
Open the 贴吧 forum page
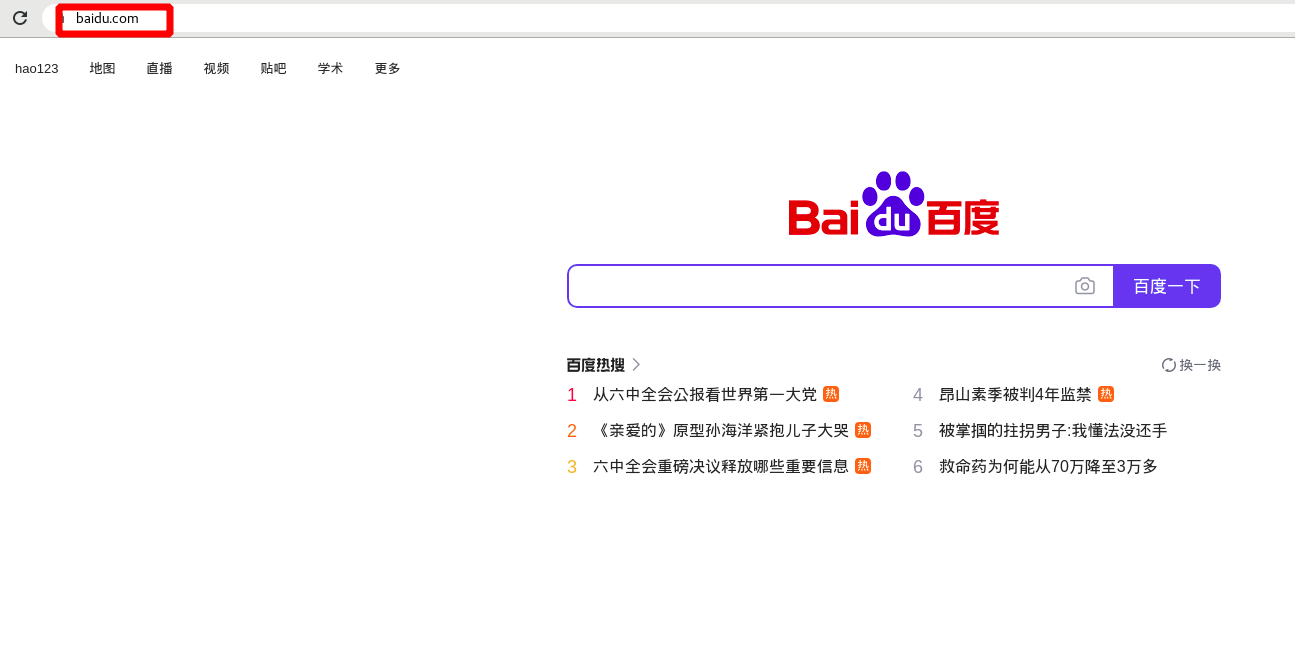[273, 68]
